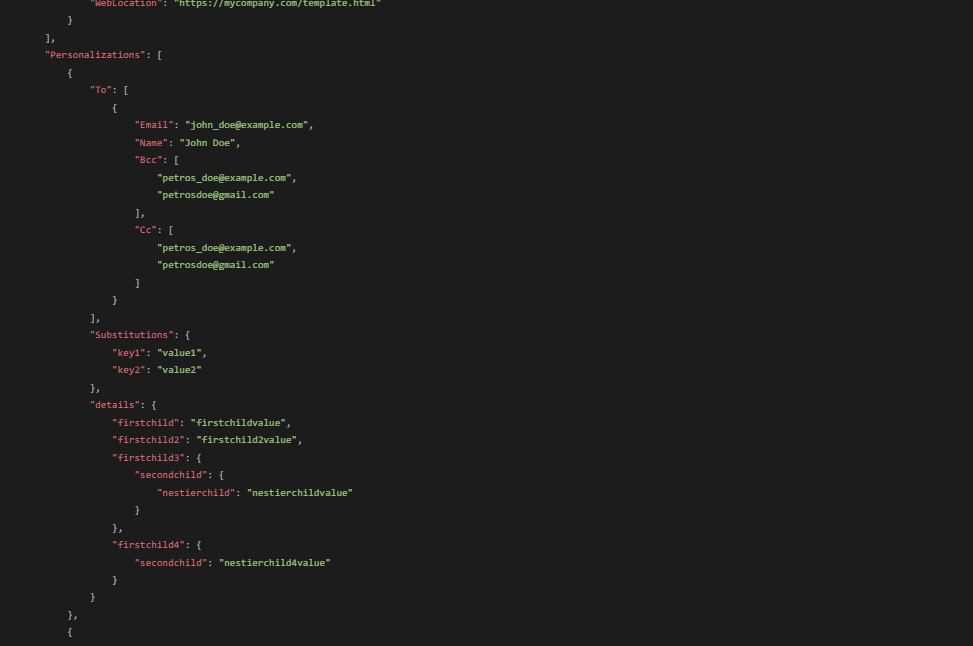Click the "nestierchildvalue" string
Viewport: 973px width, 646px height.
coord(299,493)
